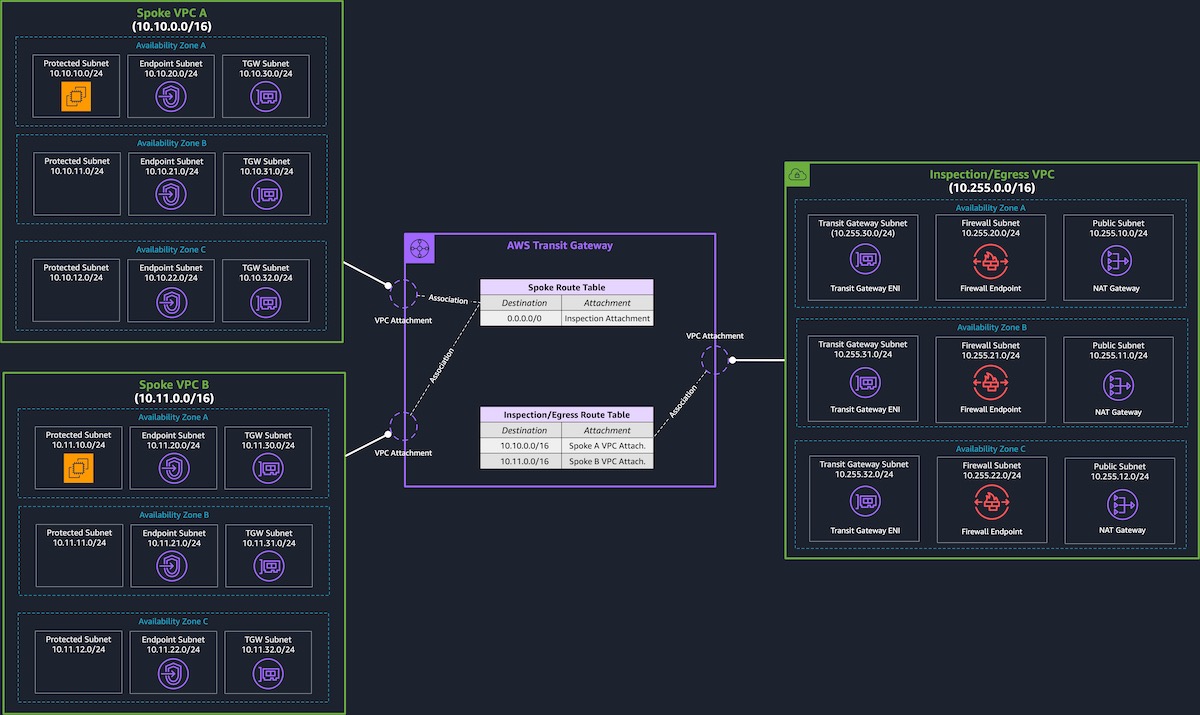Click the AWS Transit Gateway icon in box corner
Viewport: 1200px width, 715px height.
point(417,246)
